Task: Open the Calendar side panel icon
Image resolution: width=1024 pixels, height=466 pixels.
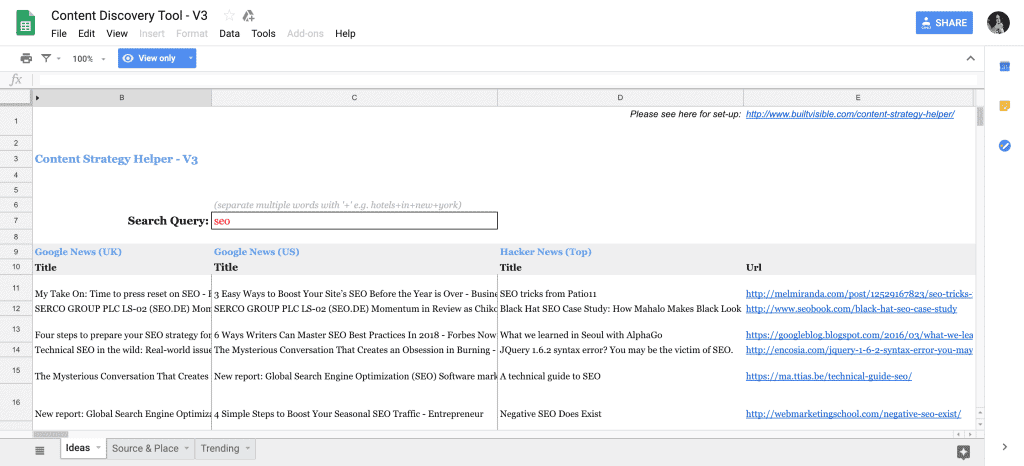Action: pos(1004,66)
